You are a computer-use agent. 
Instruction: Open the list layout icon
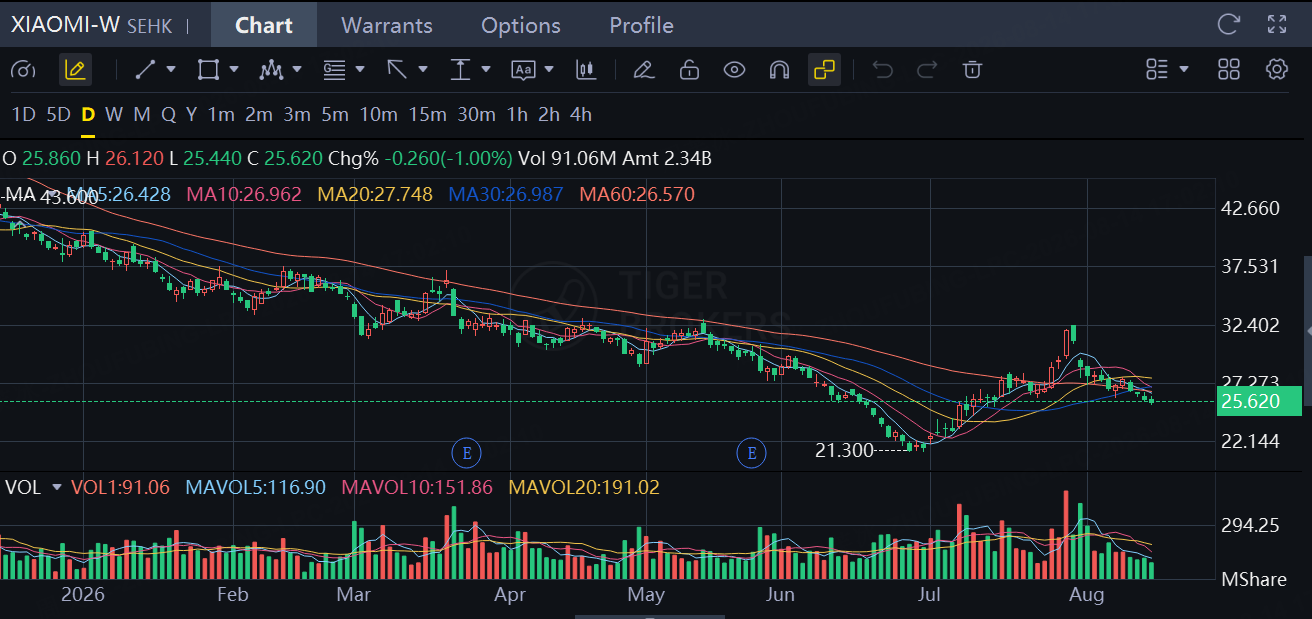pos(1157,70)
